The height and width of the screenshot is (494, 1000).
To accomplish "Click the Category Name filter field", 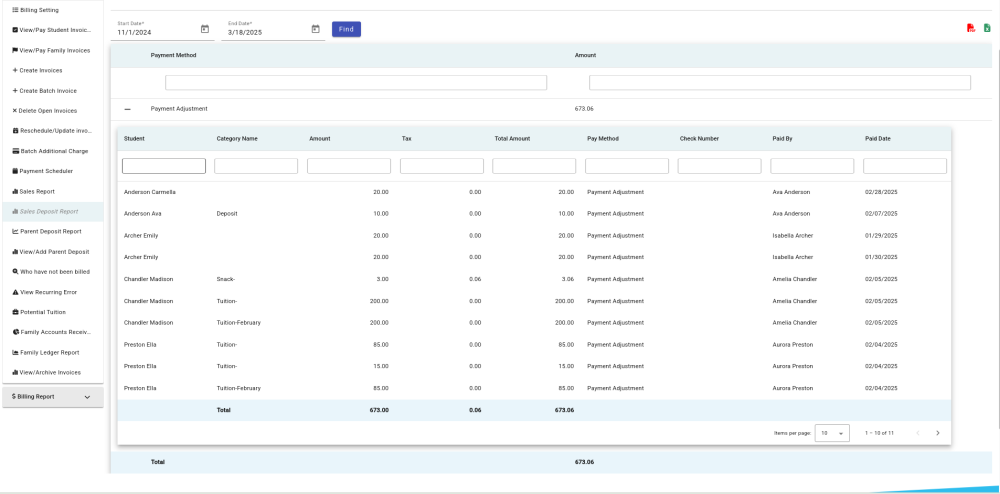I will pos(256,166).
